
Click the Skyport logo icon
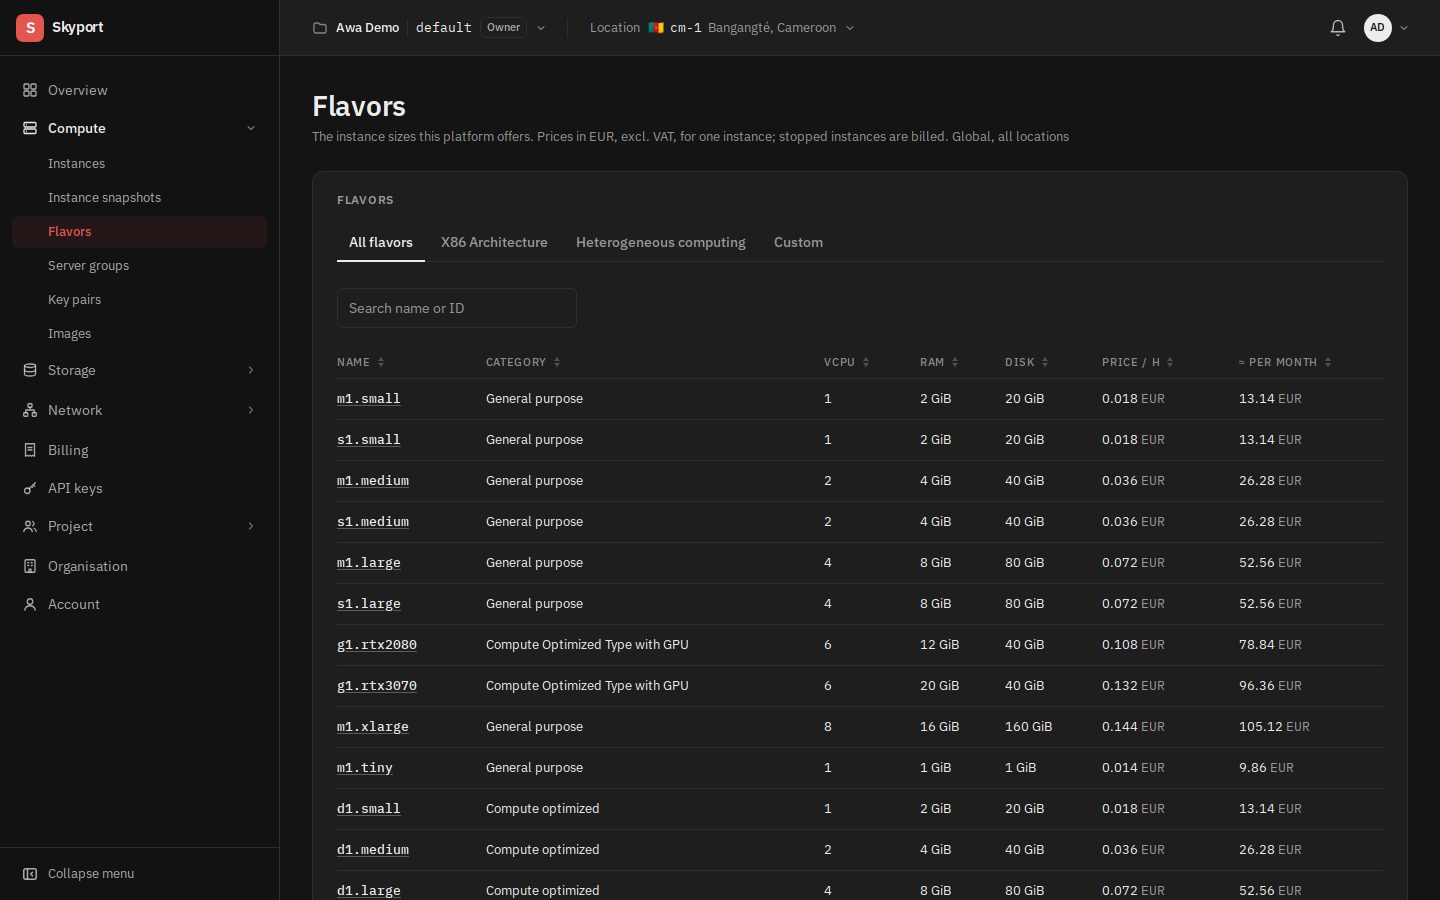(x=30, y=28)
